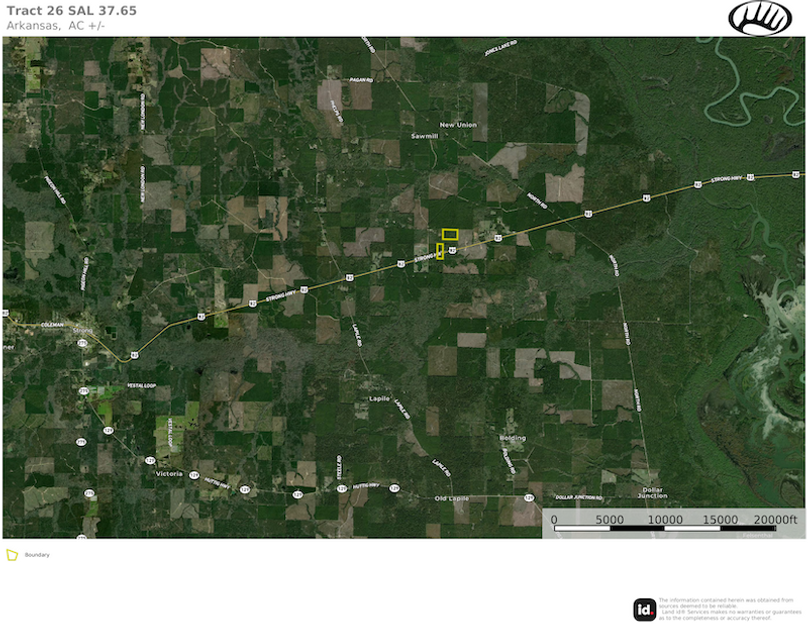Screen dimensions: 808x624
Task: Select the Old Lapile place label
Action: [x=452, y=498]
